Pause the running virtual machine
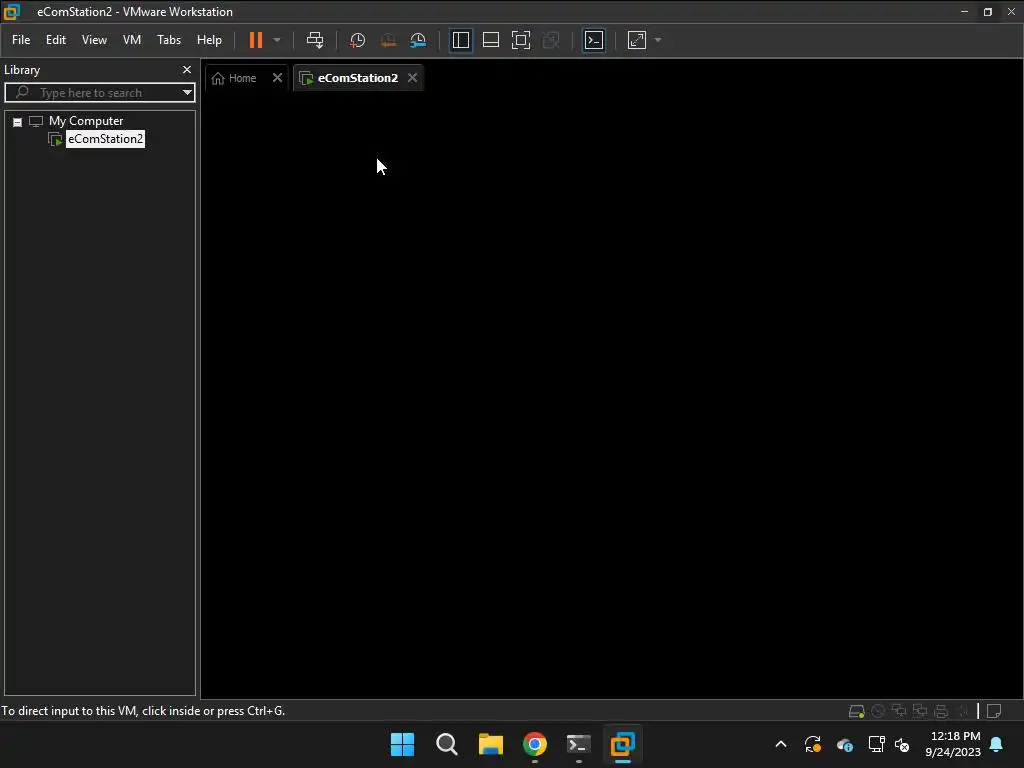Screen dimensions: 1024x768 256,40
